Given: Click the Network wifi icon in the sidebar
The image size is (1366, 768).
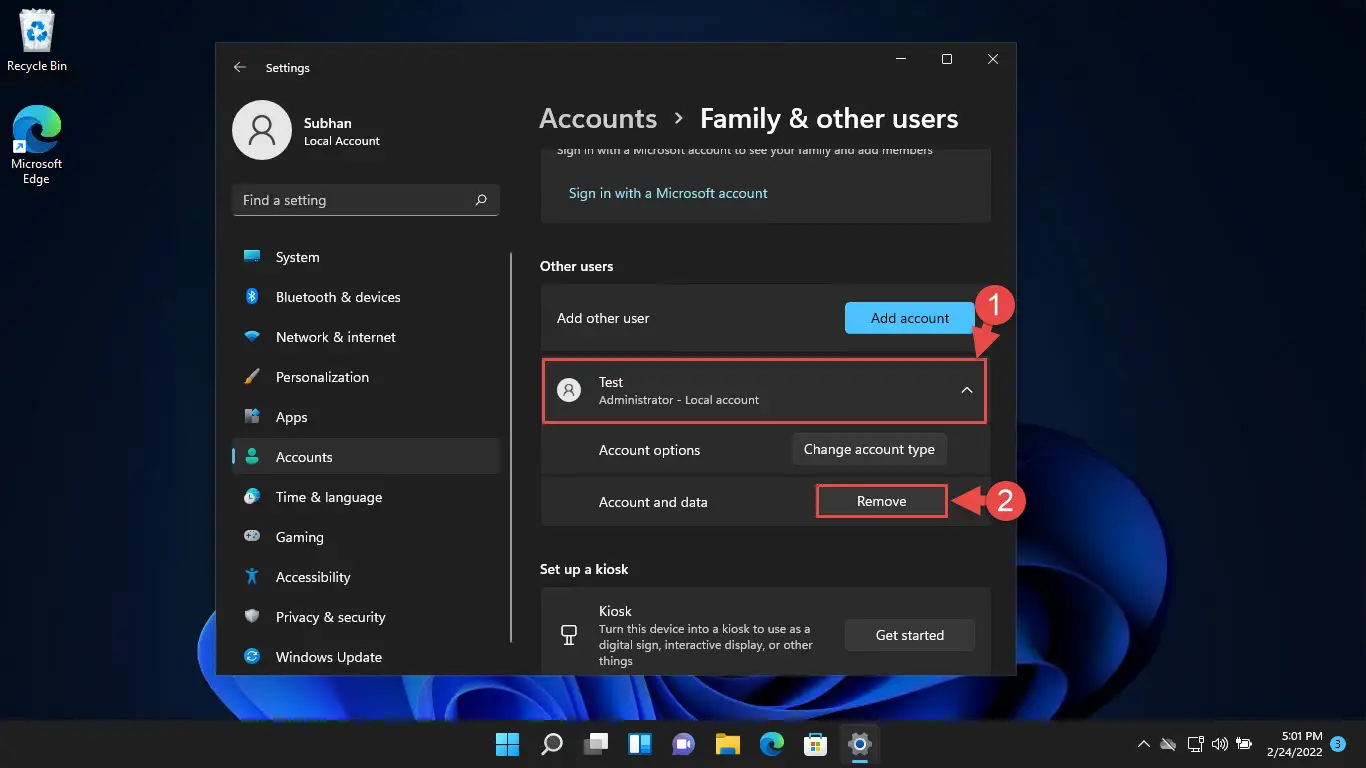Looking at the screenshot, I should point(252,337).
